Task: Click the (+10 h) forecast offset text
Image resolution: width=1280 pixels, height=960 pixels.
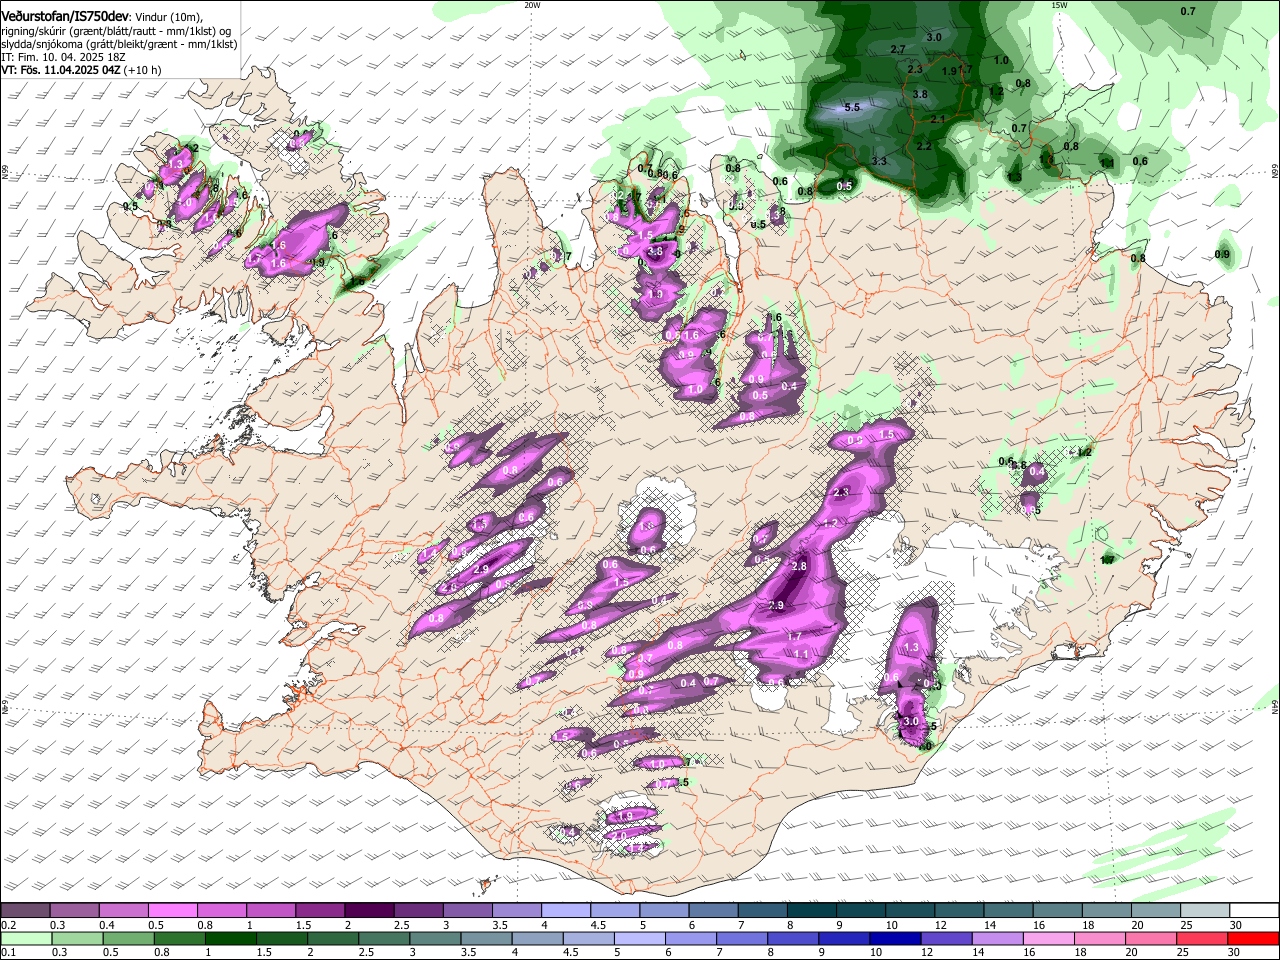Action: [x=143, y=70]
